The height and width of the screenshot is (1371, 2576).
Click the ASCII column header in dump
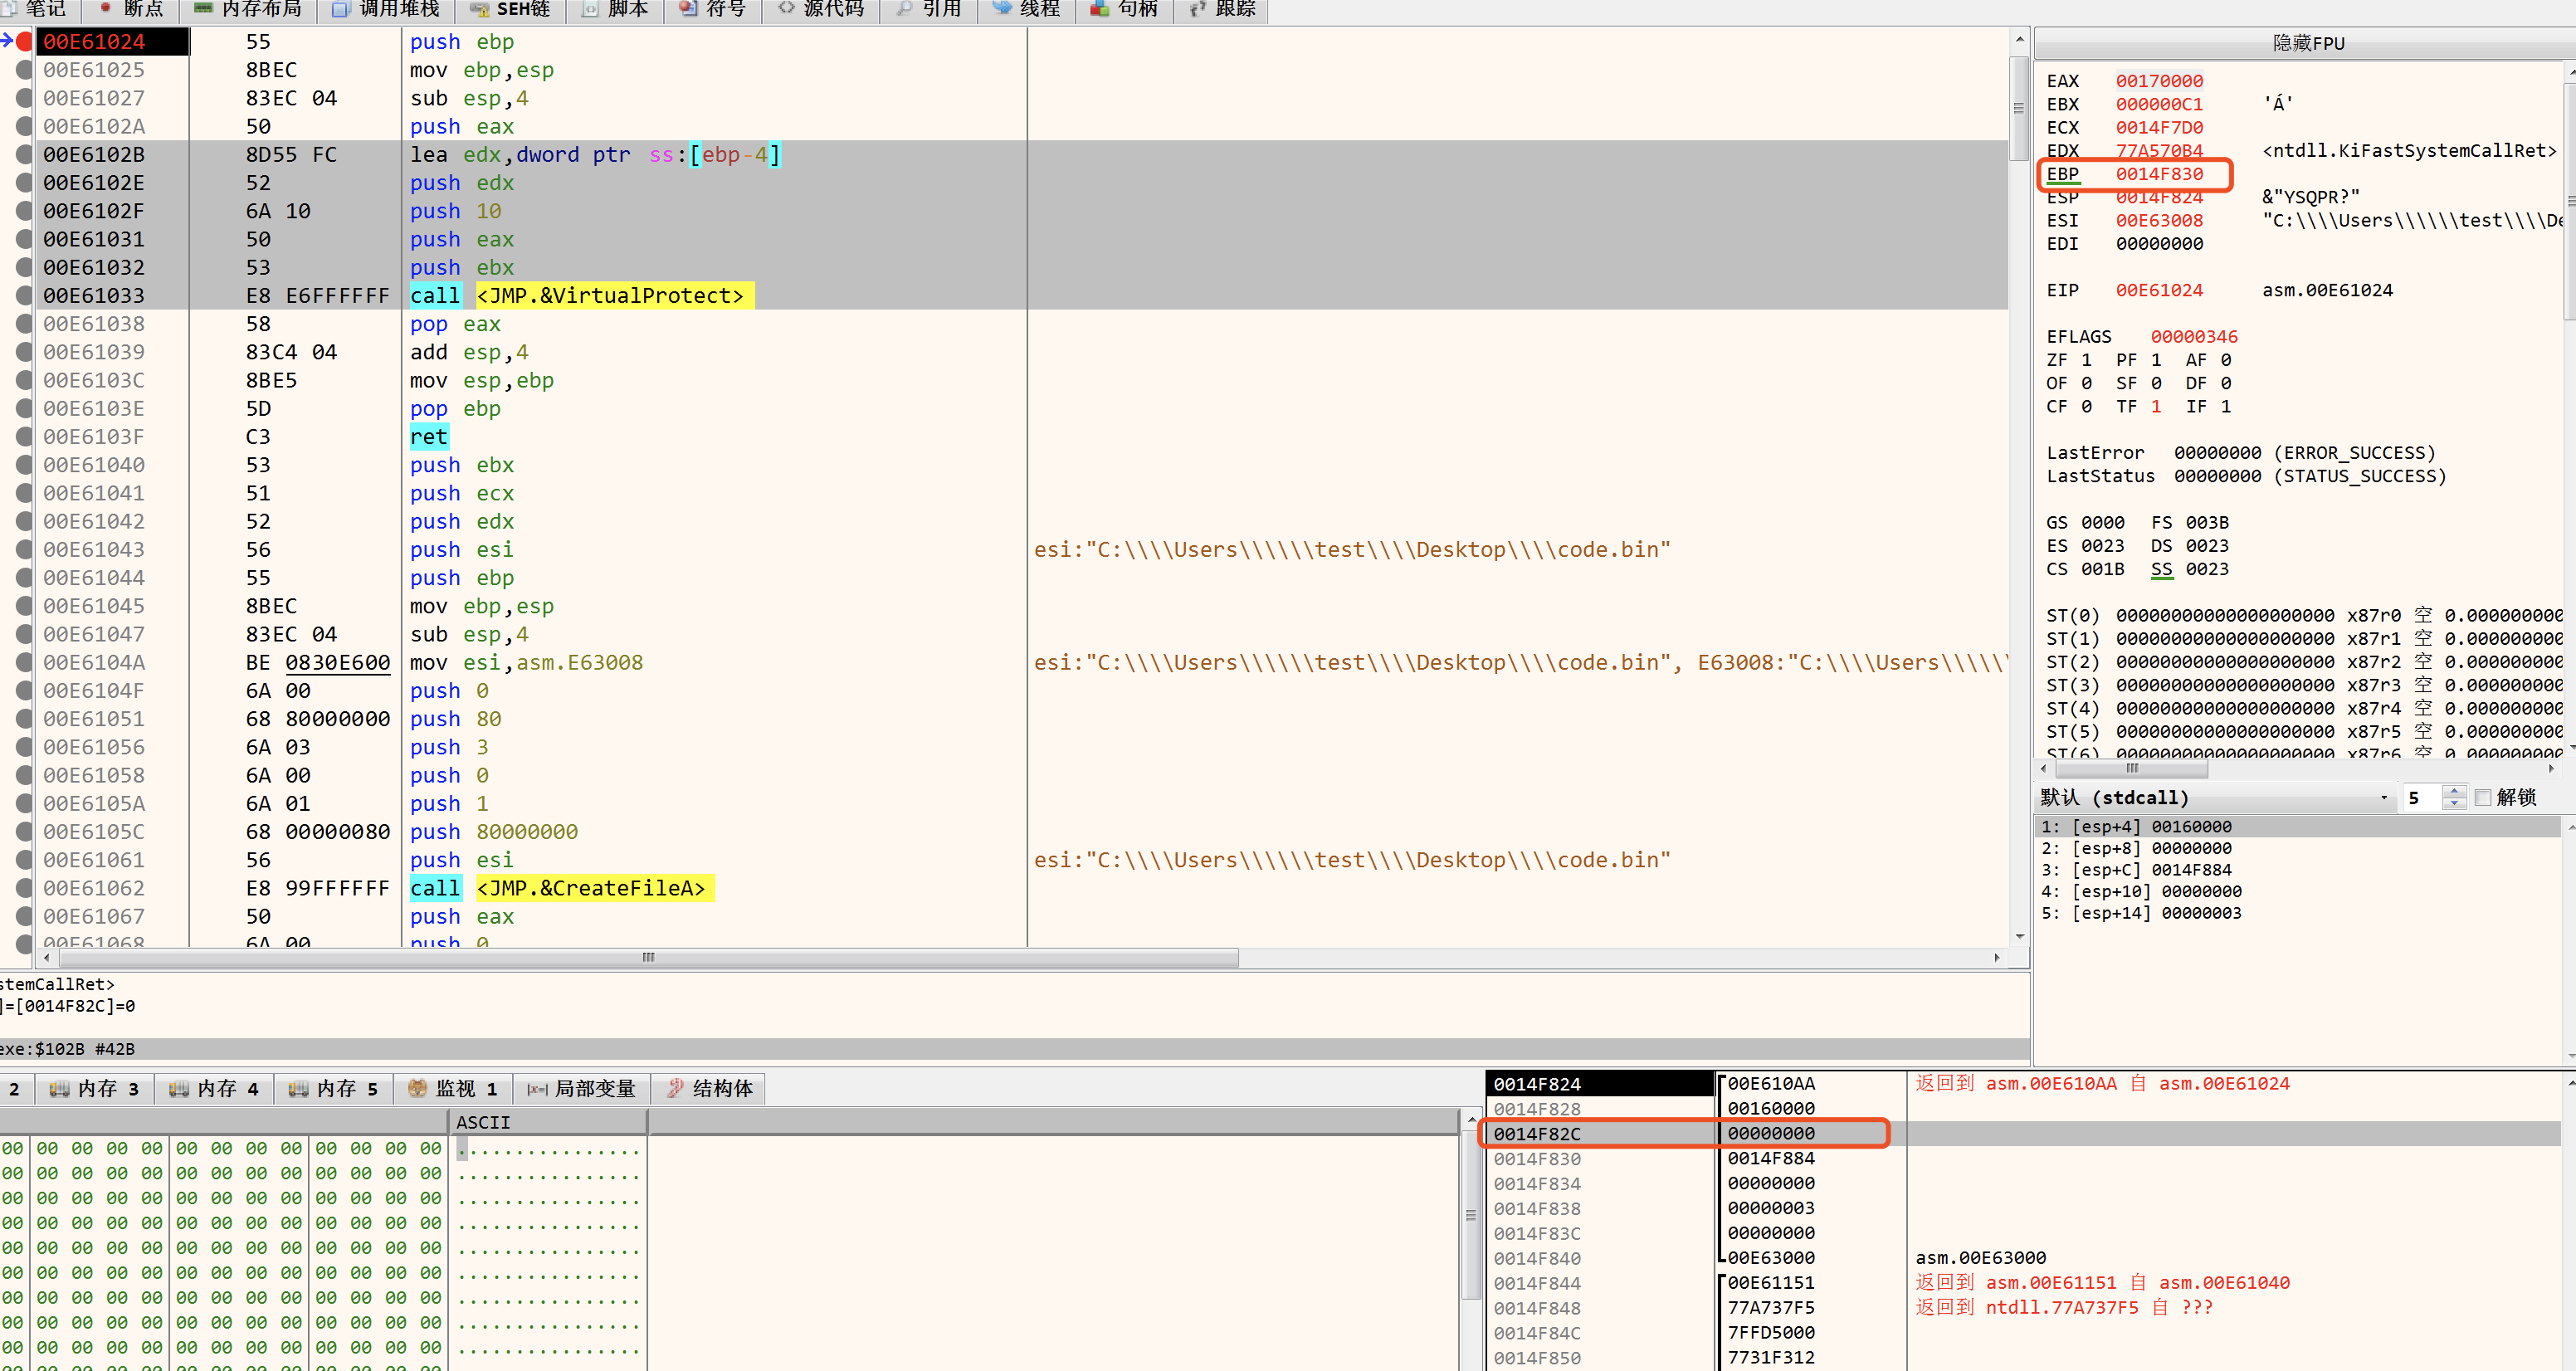coord(548,1122)
